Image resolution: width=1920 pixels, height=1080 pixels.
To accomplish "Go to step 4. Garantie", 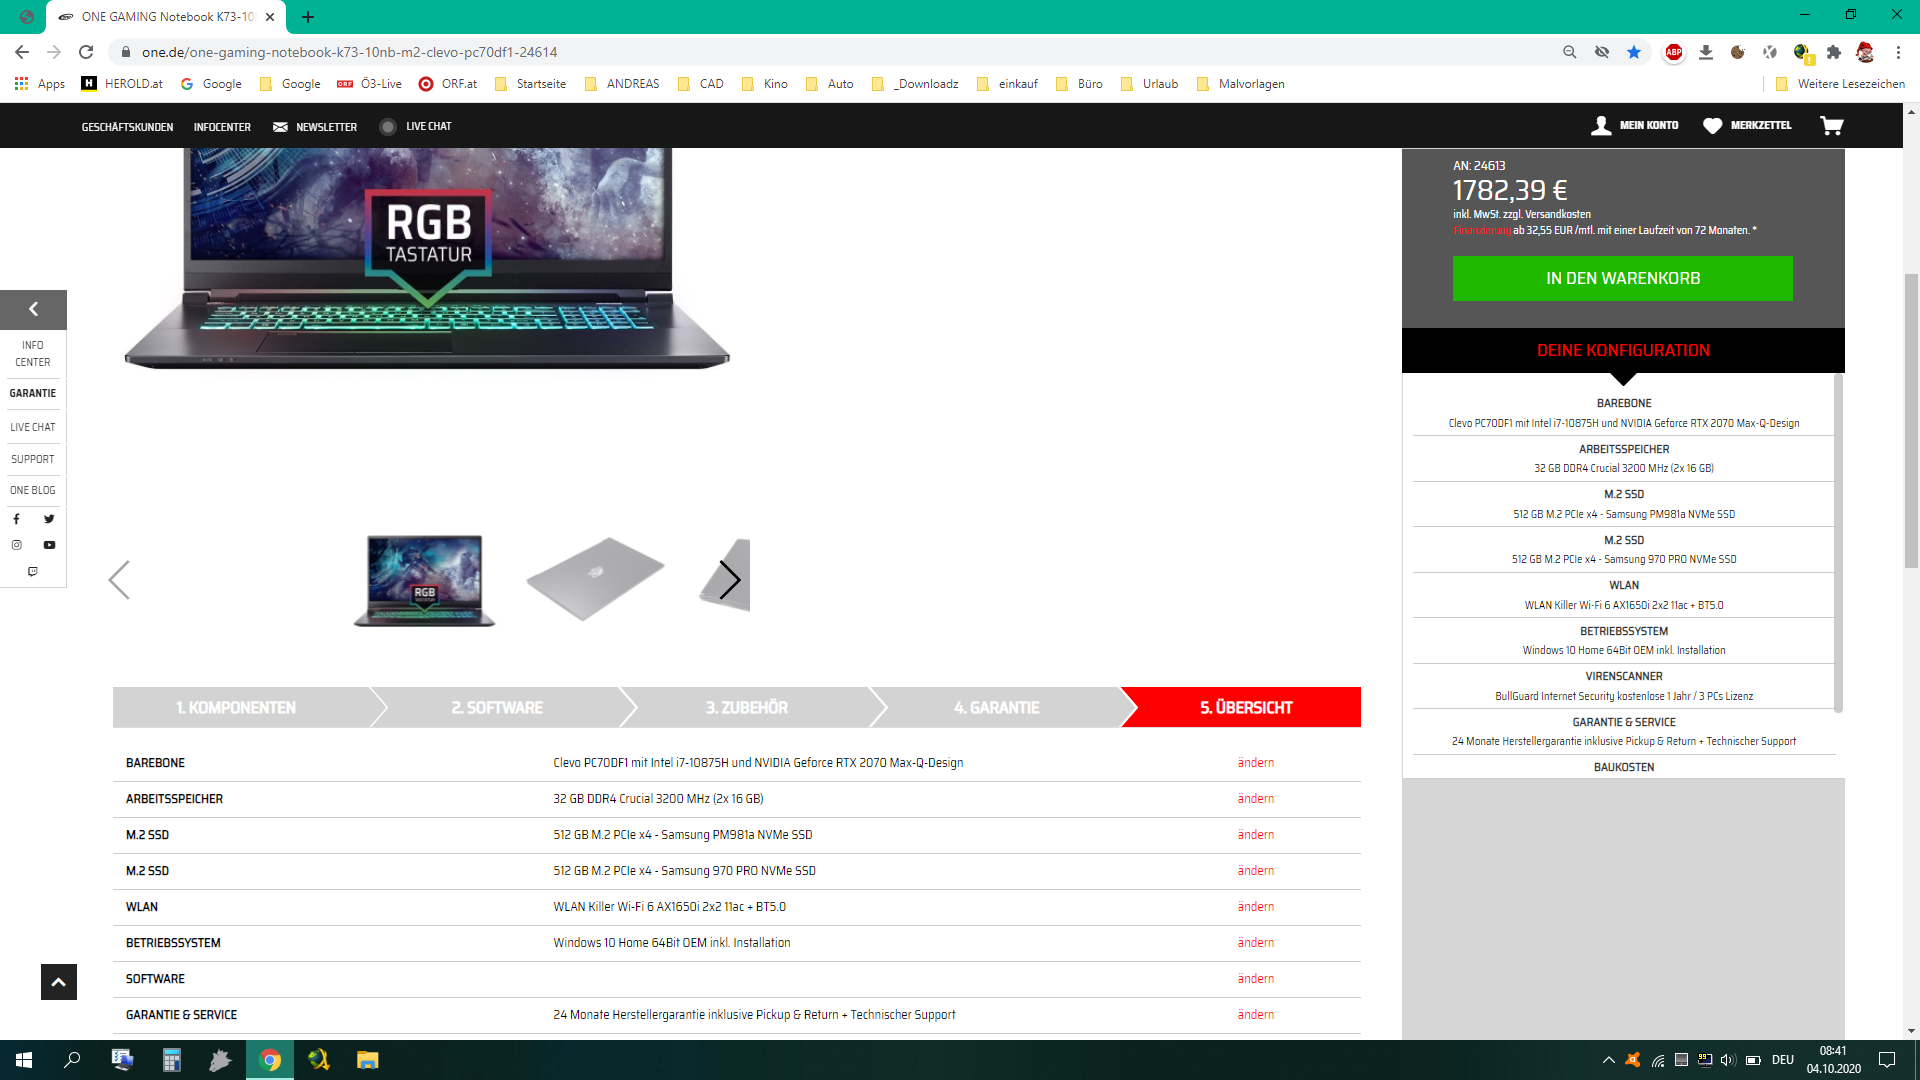I will tap(997, 708).
